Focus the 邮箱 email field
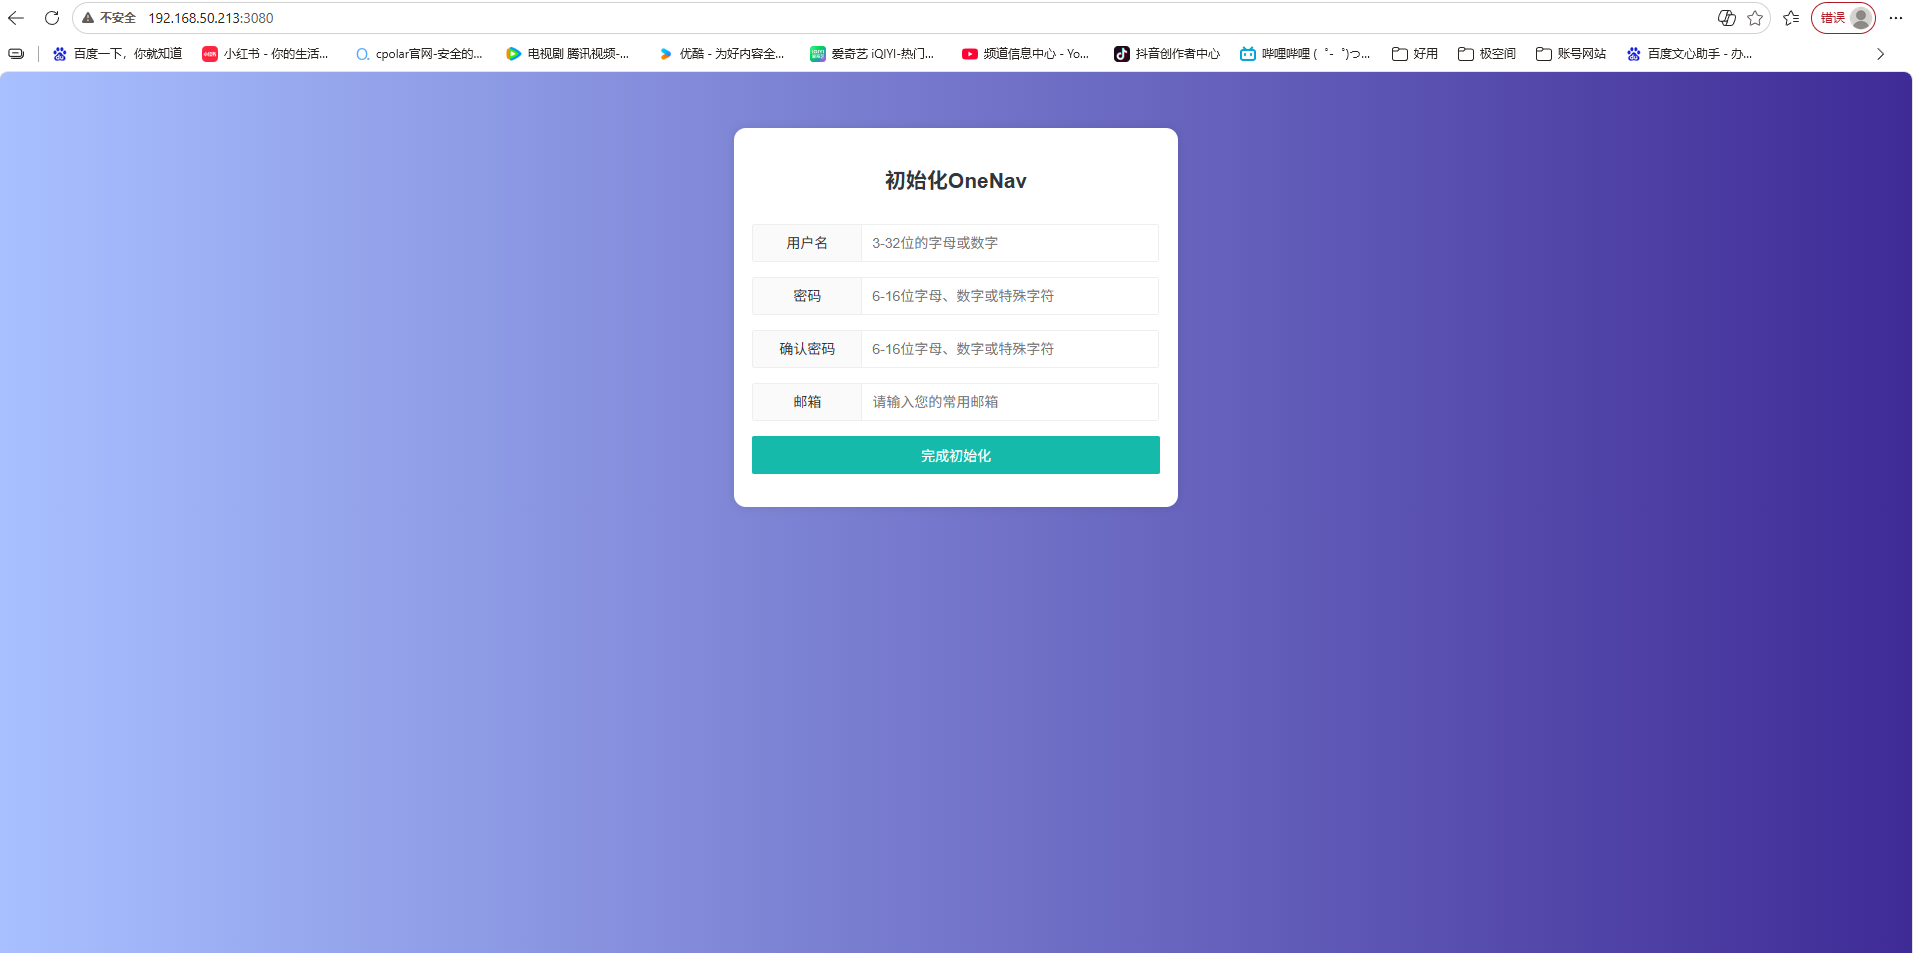The image size is (1915, 953). (x=1010, y=402)
